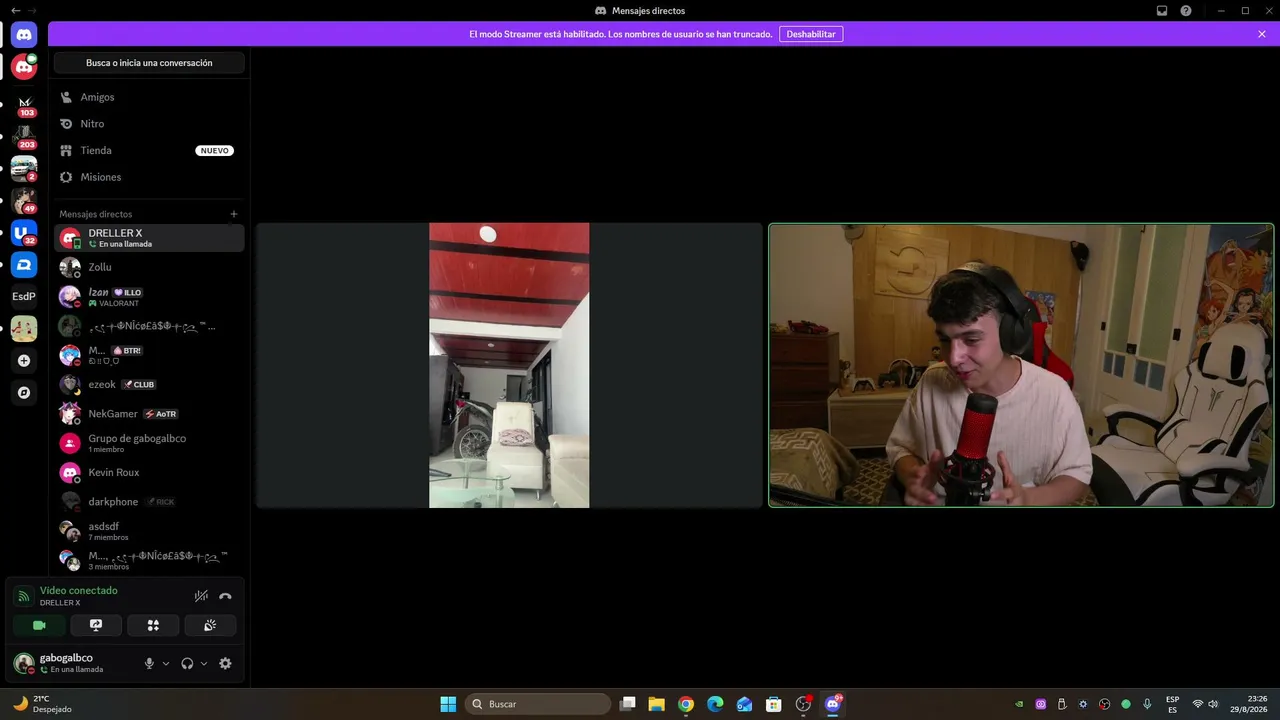Viewport: 1280px width, 720px height.
Task: Open the Windows Start menu
Action: 448,704
